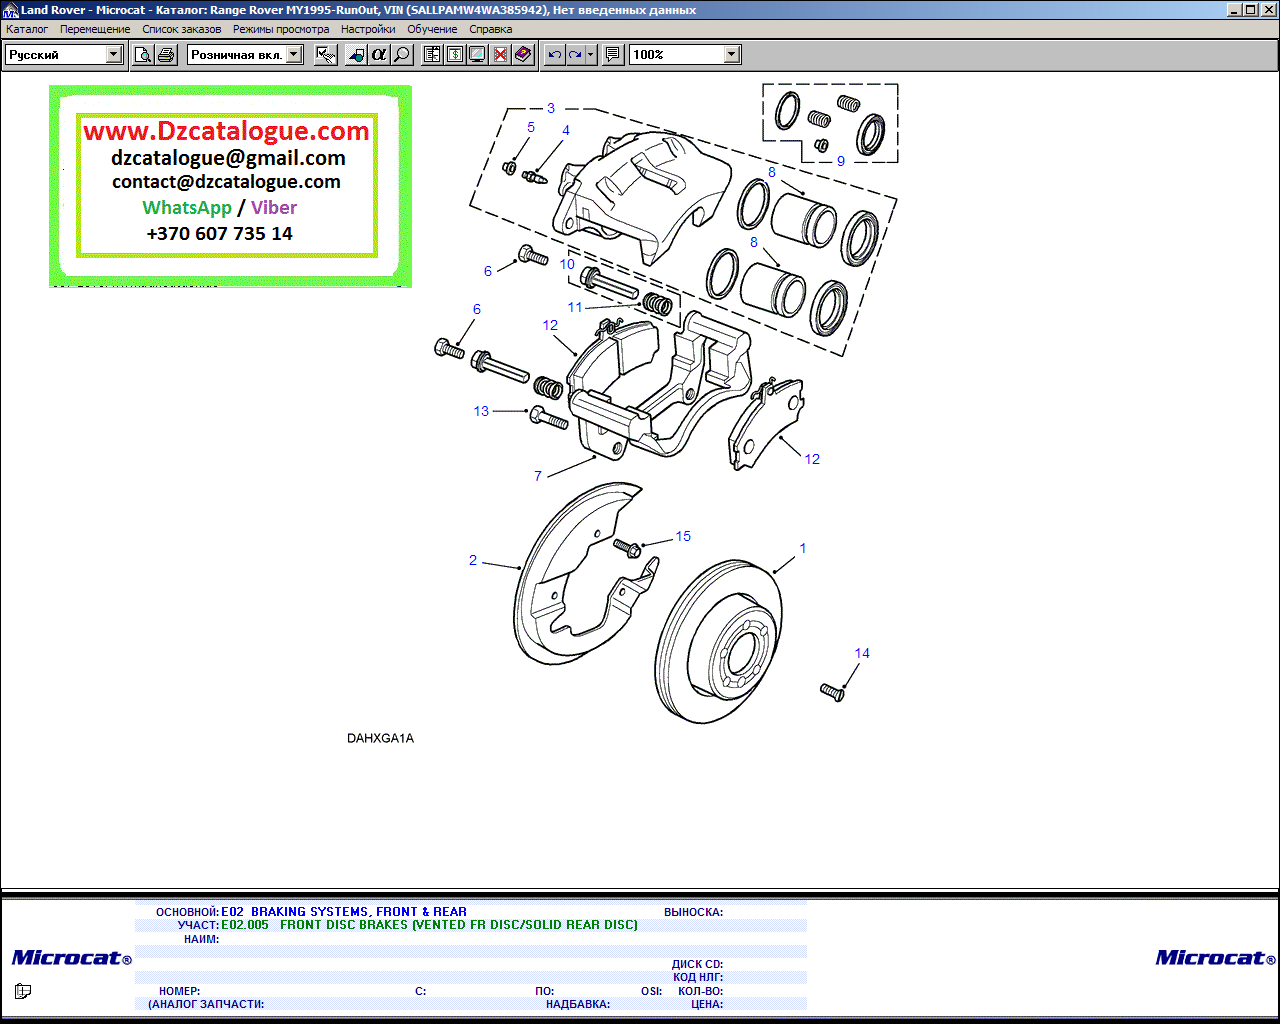This screenshot has height=1024, width=1280.
Task: Click E02.005 FRONT DISC BRAKES section text
Action: 429,925
